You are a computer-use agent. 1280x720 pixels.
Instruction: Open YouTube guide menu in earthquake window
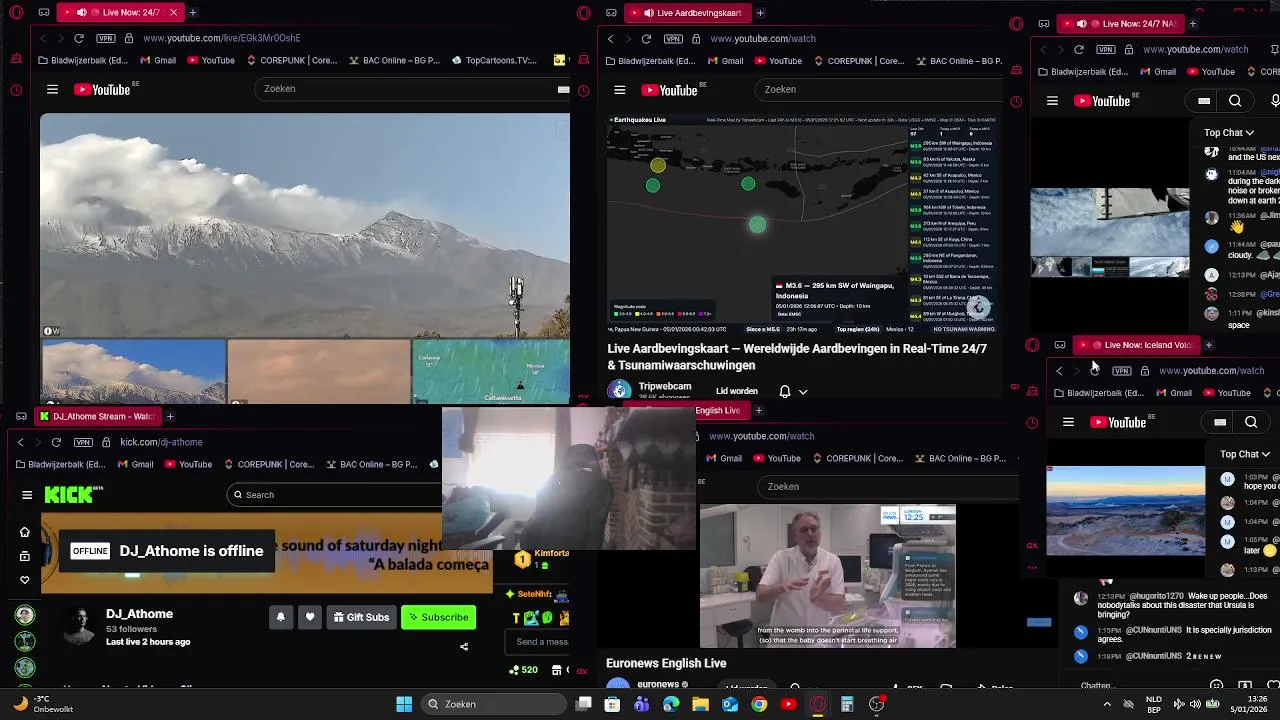pos(620,90)
